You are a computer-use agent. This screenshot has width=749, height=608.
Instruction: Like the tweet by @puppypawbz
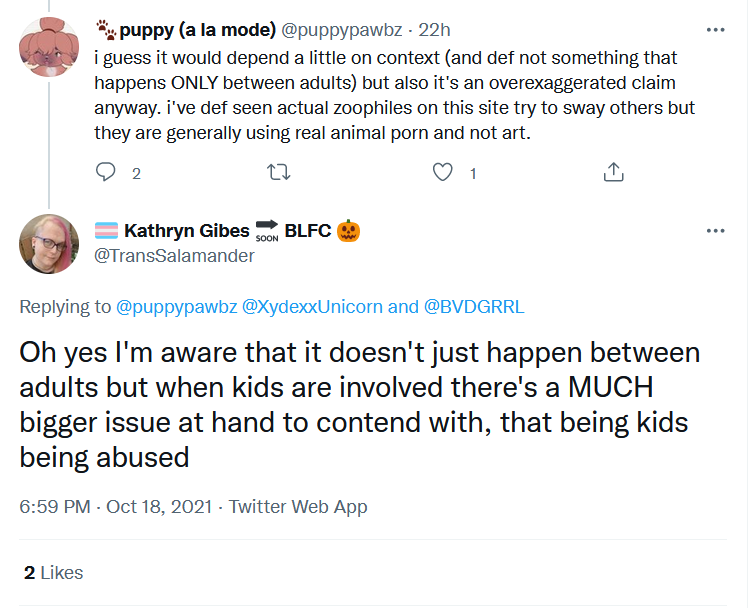[442, 172]
